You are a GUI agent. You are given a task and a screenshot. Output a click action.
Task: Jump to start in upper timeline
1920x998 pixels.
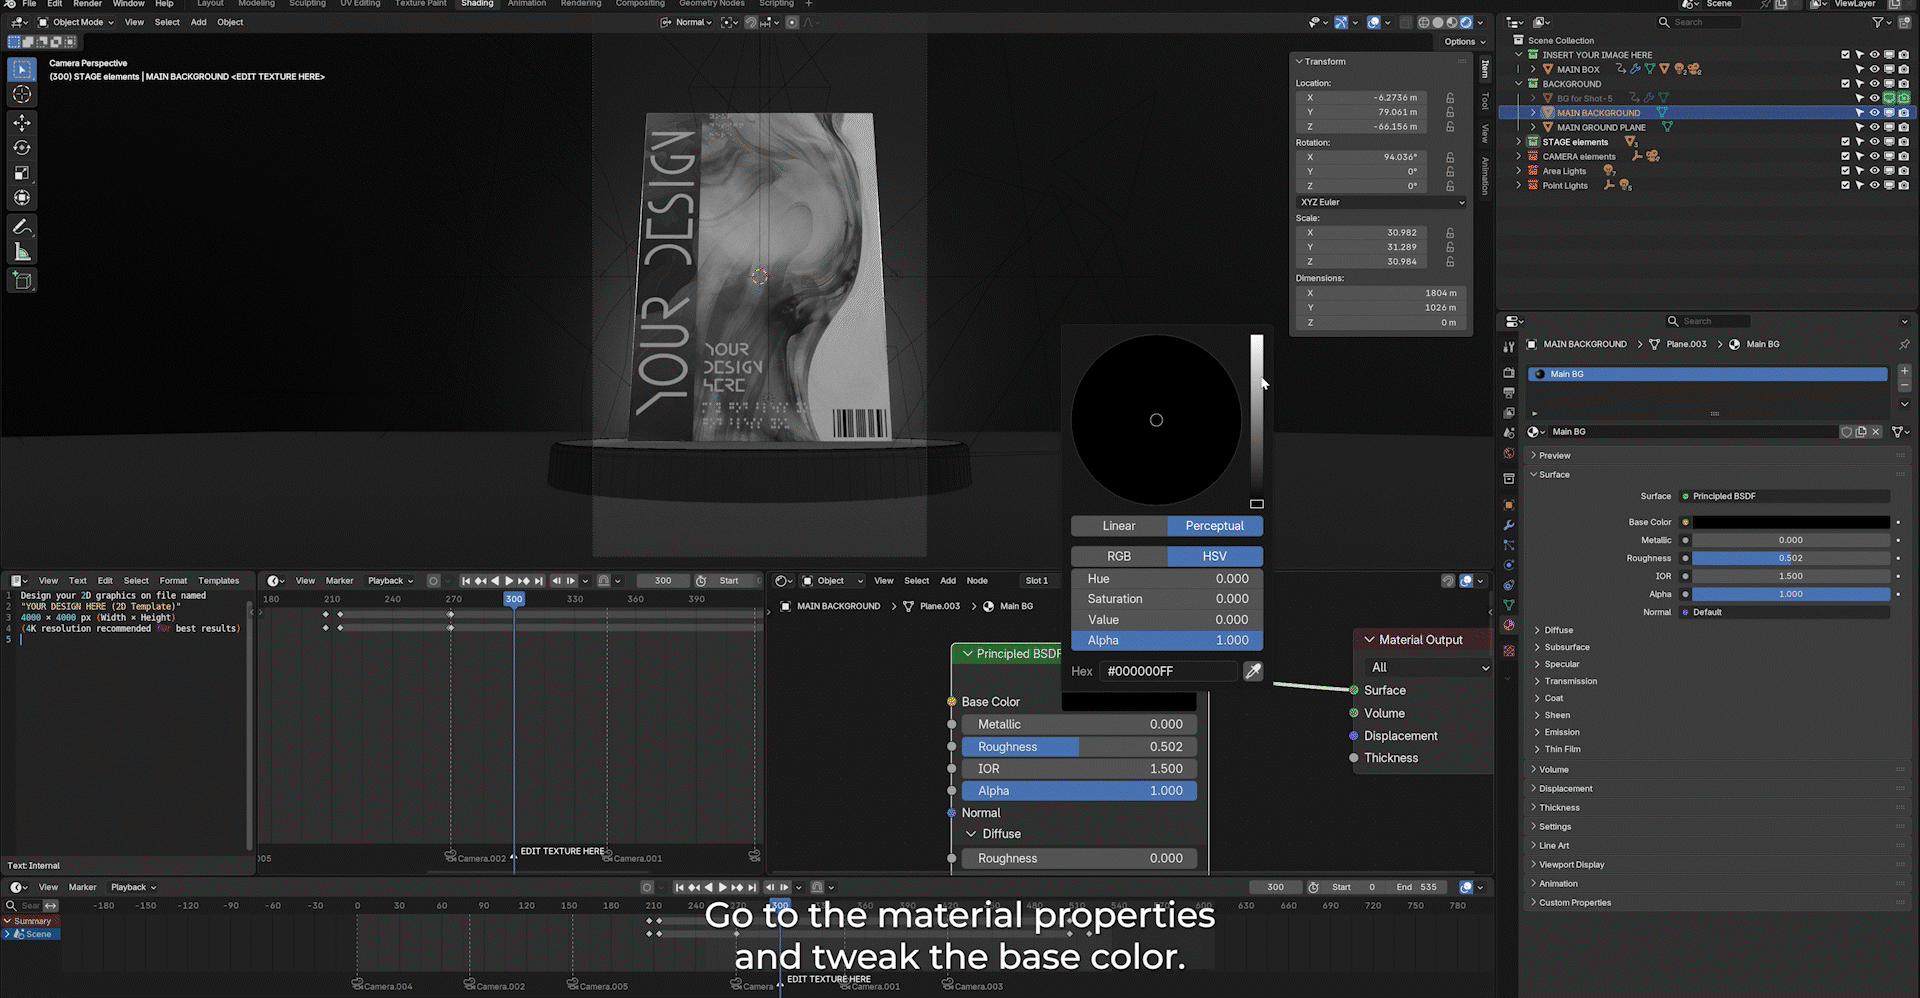[x=466, y=581]
